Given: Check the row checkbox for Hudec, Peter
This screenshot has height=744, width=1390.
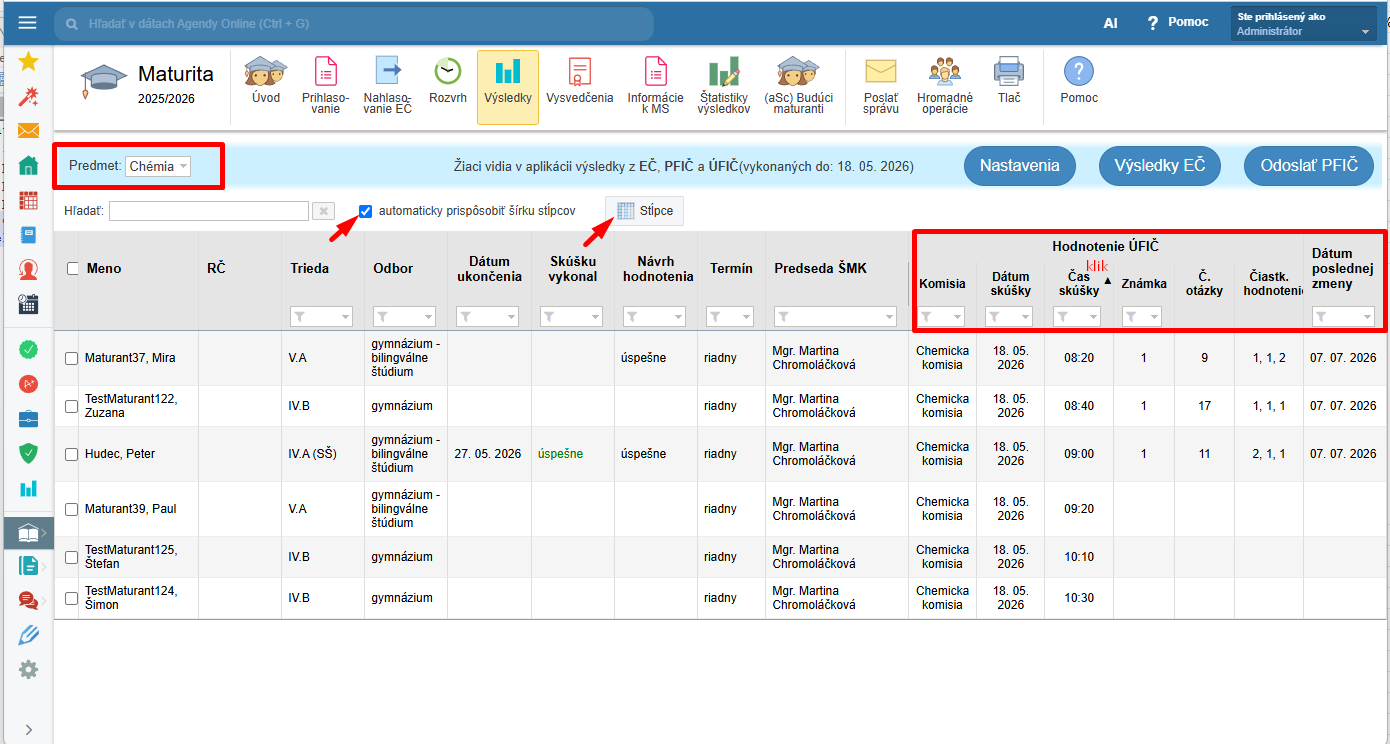Looking at the screenshot, I should (x=71, y=454).
